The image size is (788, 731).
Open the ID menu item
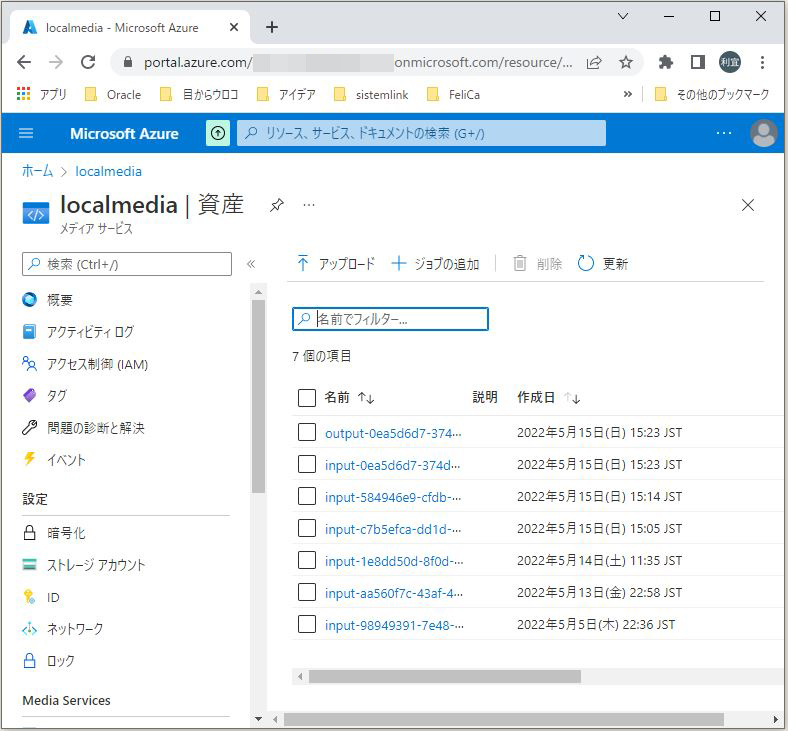(x=53, y=597)
